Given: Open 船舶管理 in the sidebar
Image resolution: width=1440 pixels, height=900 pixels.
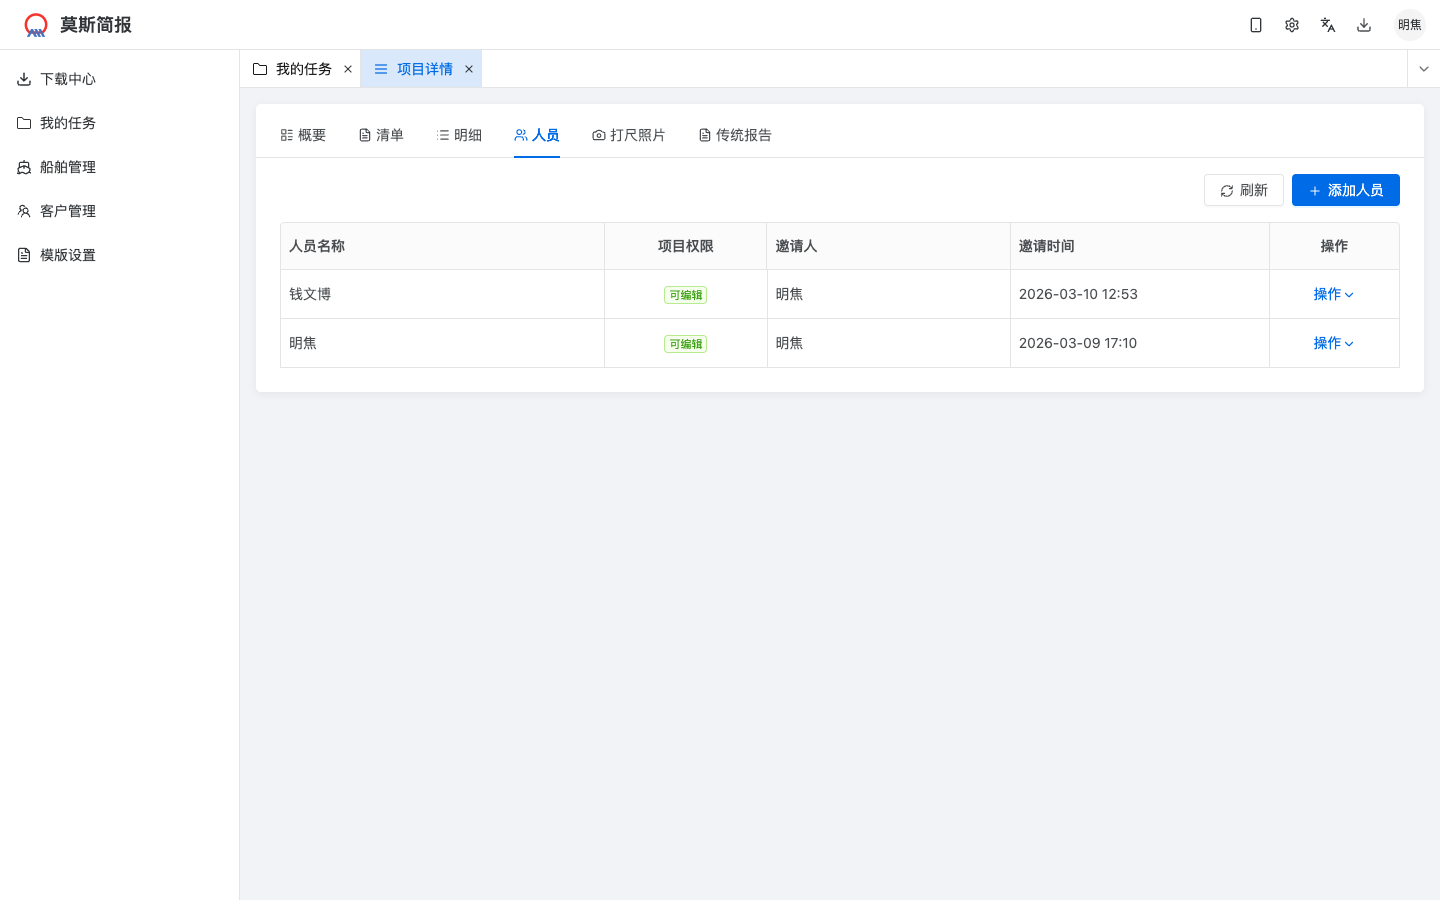Looking at the screenshot, I should click(68, 167).
